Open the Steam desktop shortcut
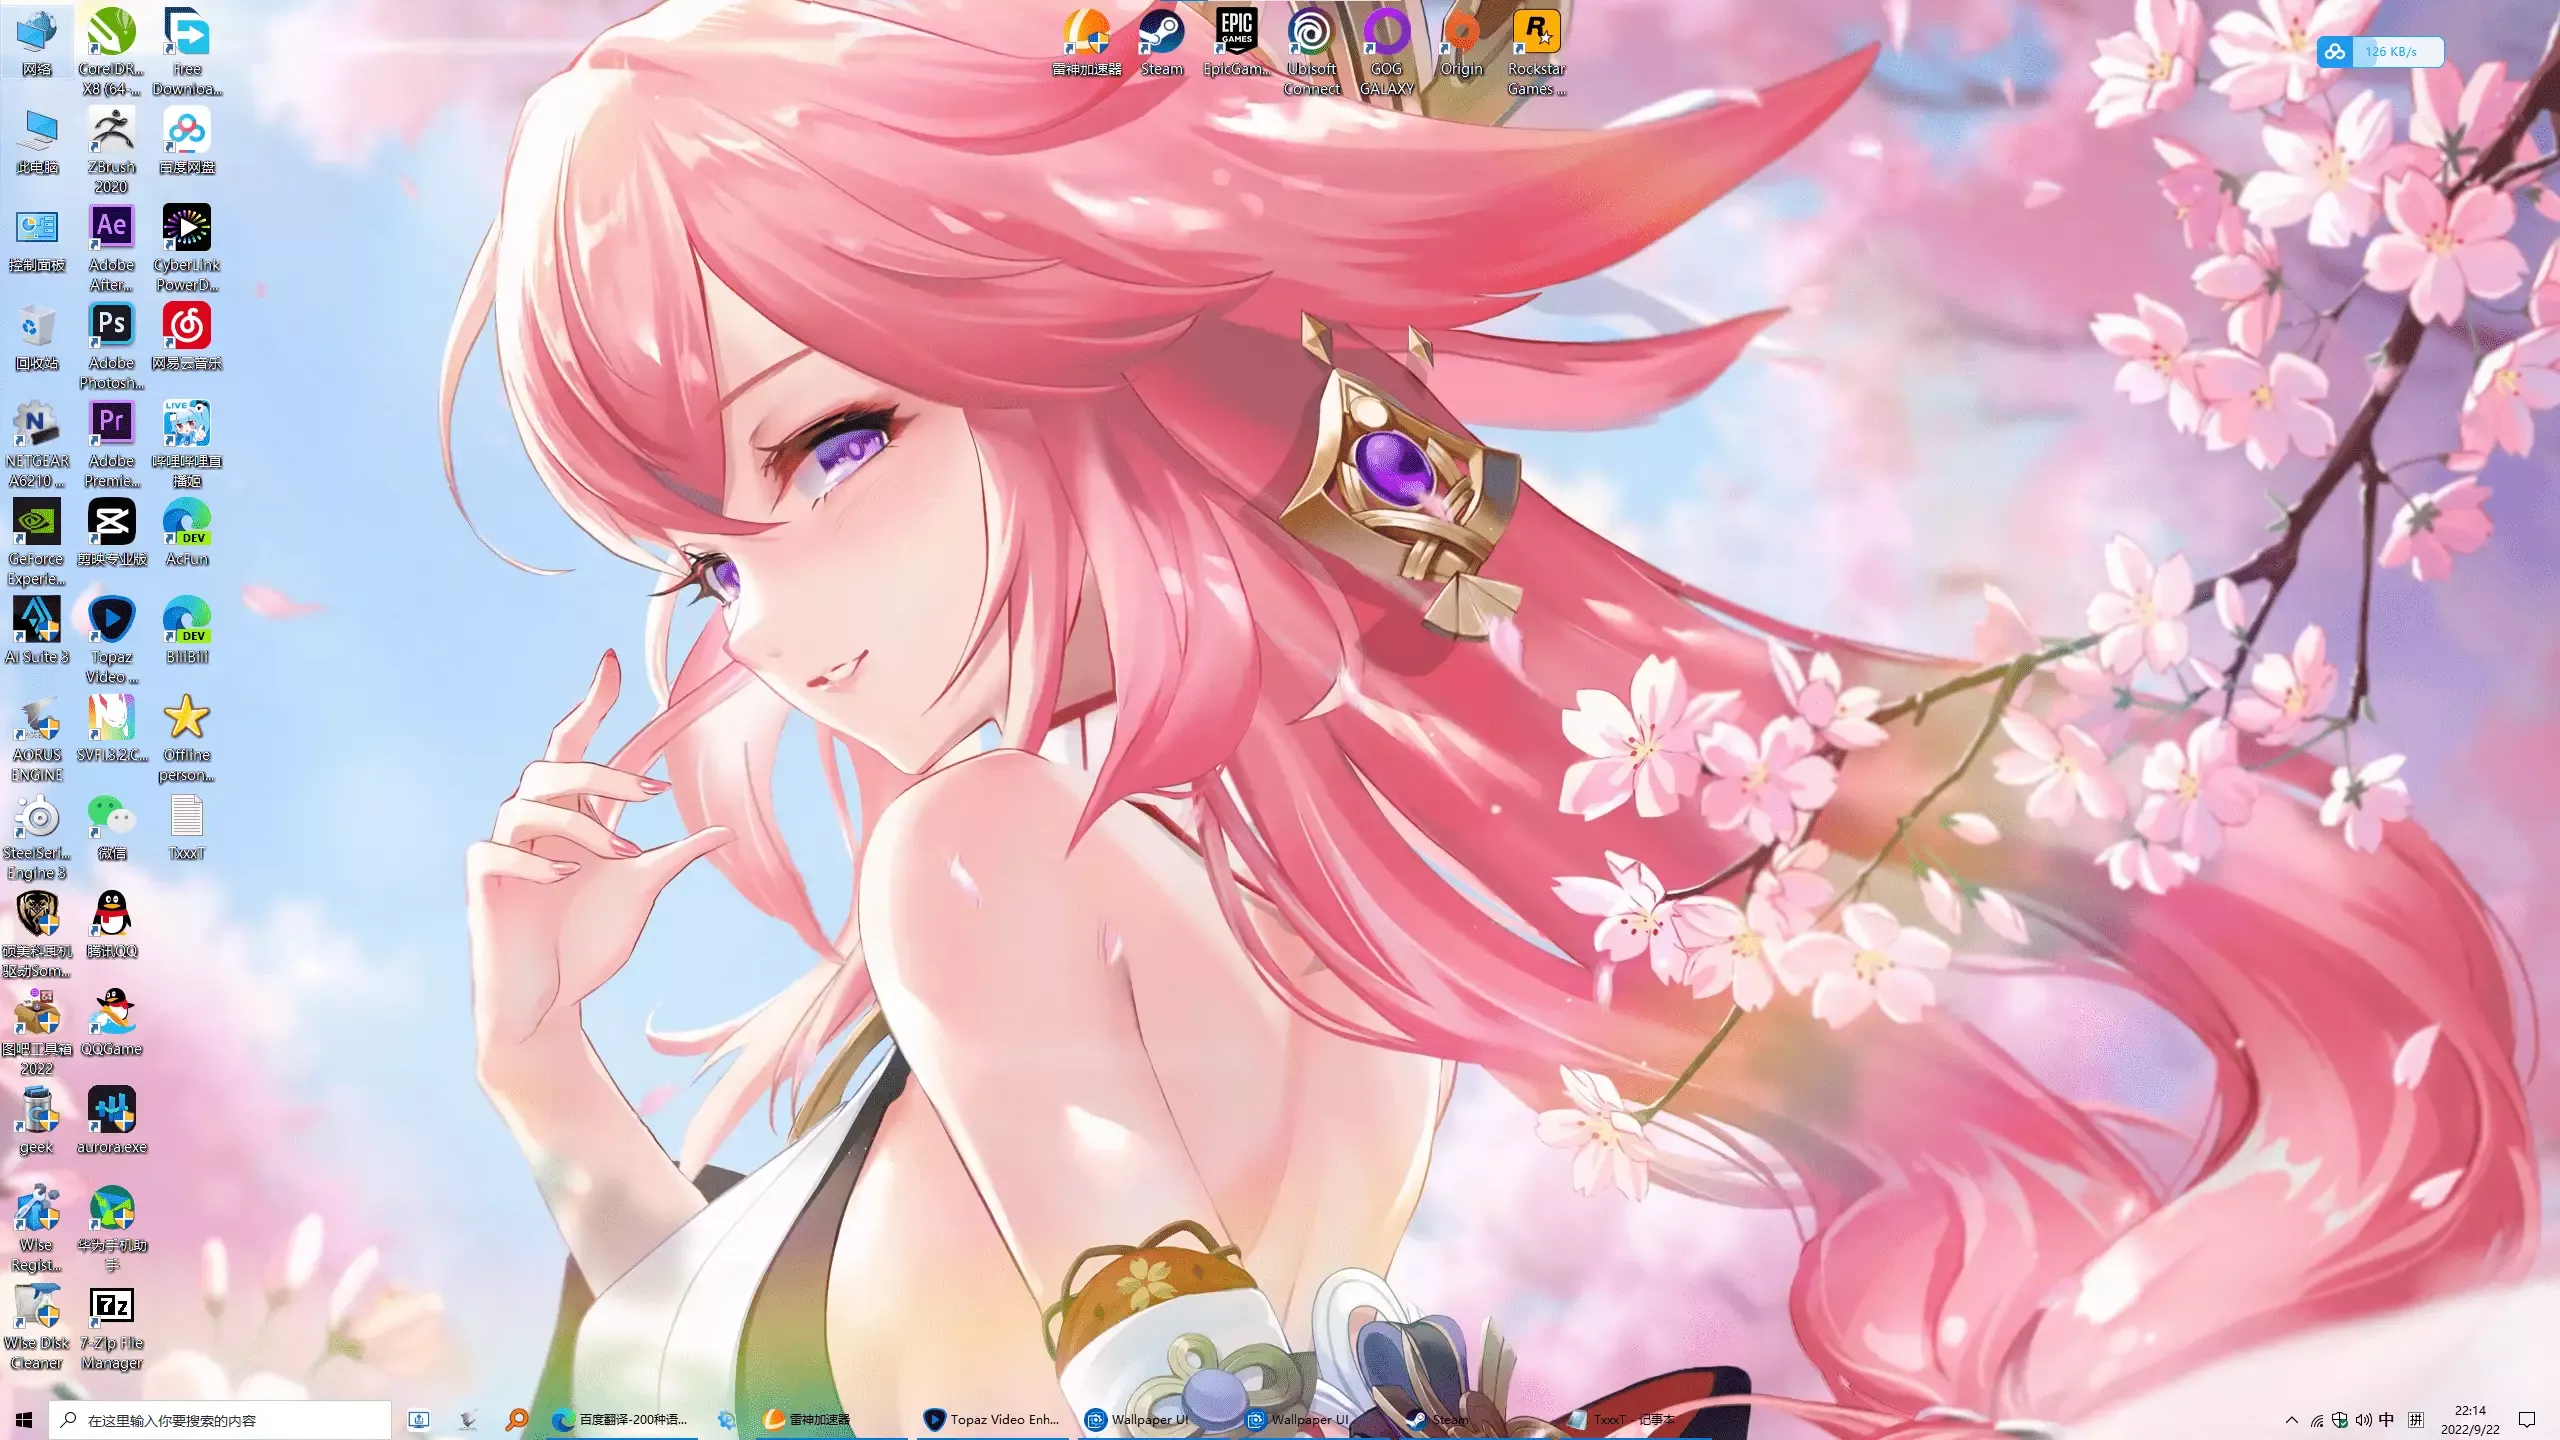 coord(1161,43)
